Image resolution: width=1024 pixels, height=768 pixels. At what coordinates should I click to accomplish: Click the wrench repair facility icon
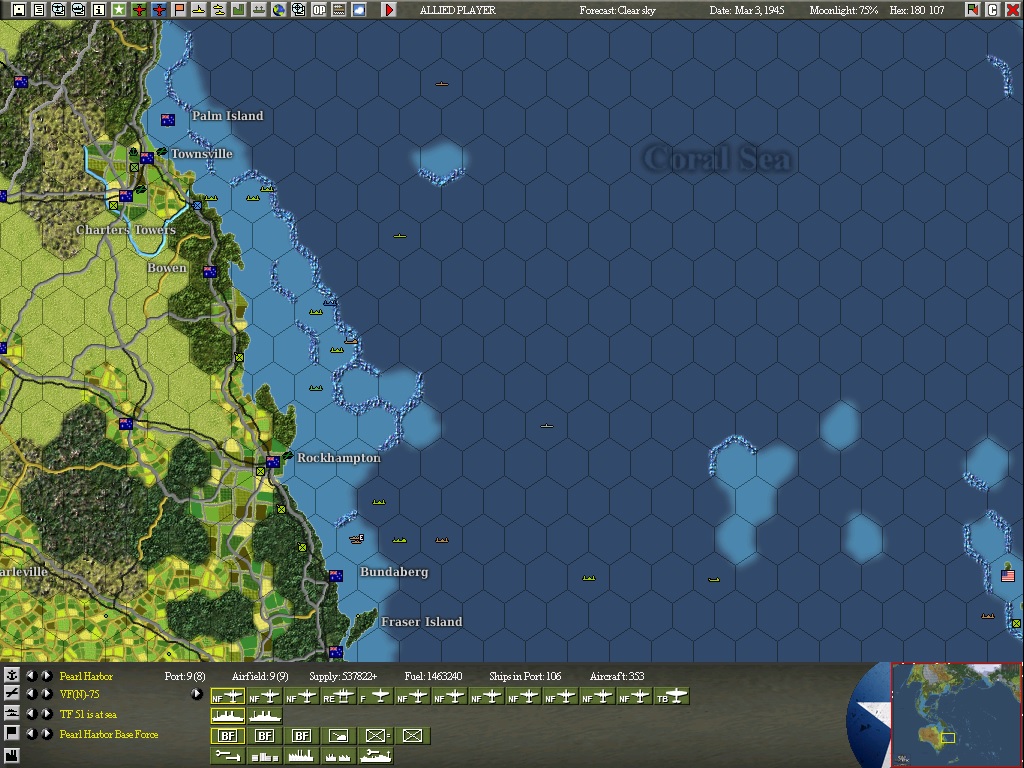[228, 756]
